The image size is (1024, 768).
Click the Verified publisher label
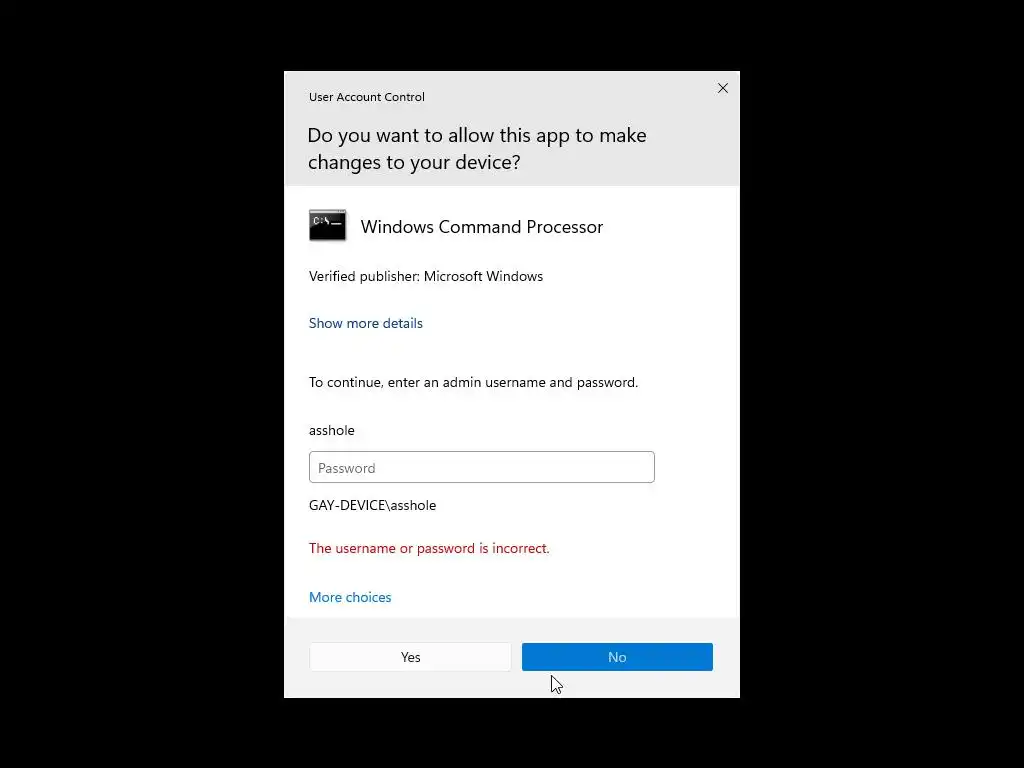(x=364, y=276)
